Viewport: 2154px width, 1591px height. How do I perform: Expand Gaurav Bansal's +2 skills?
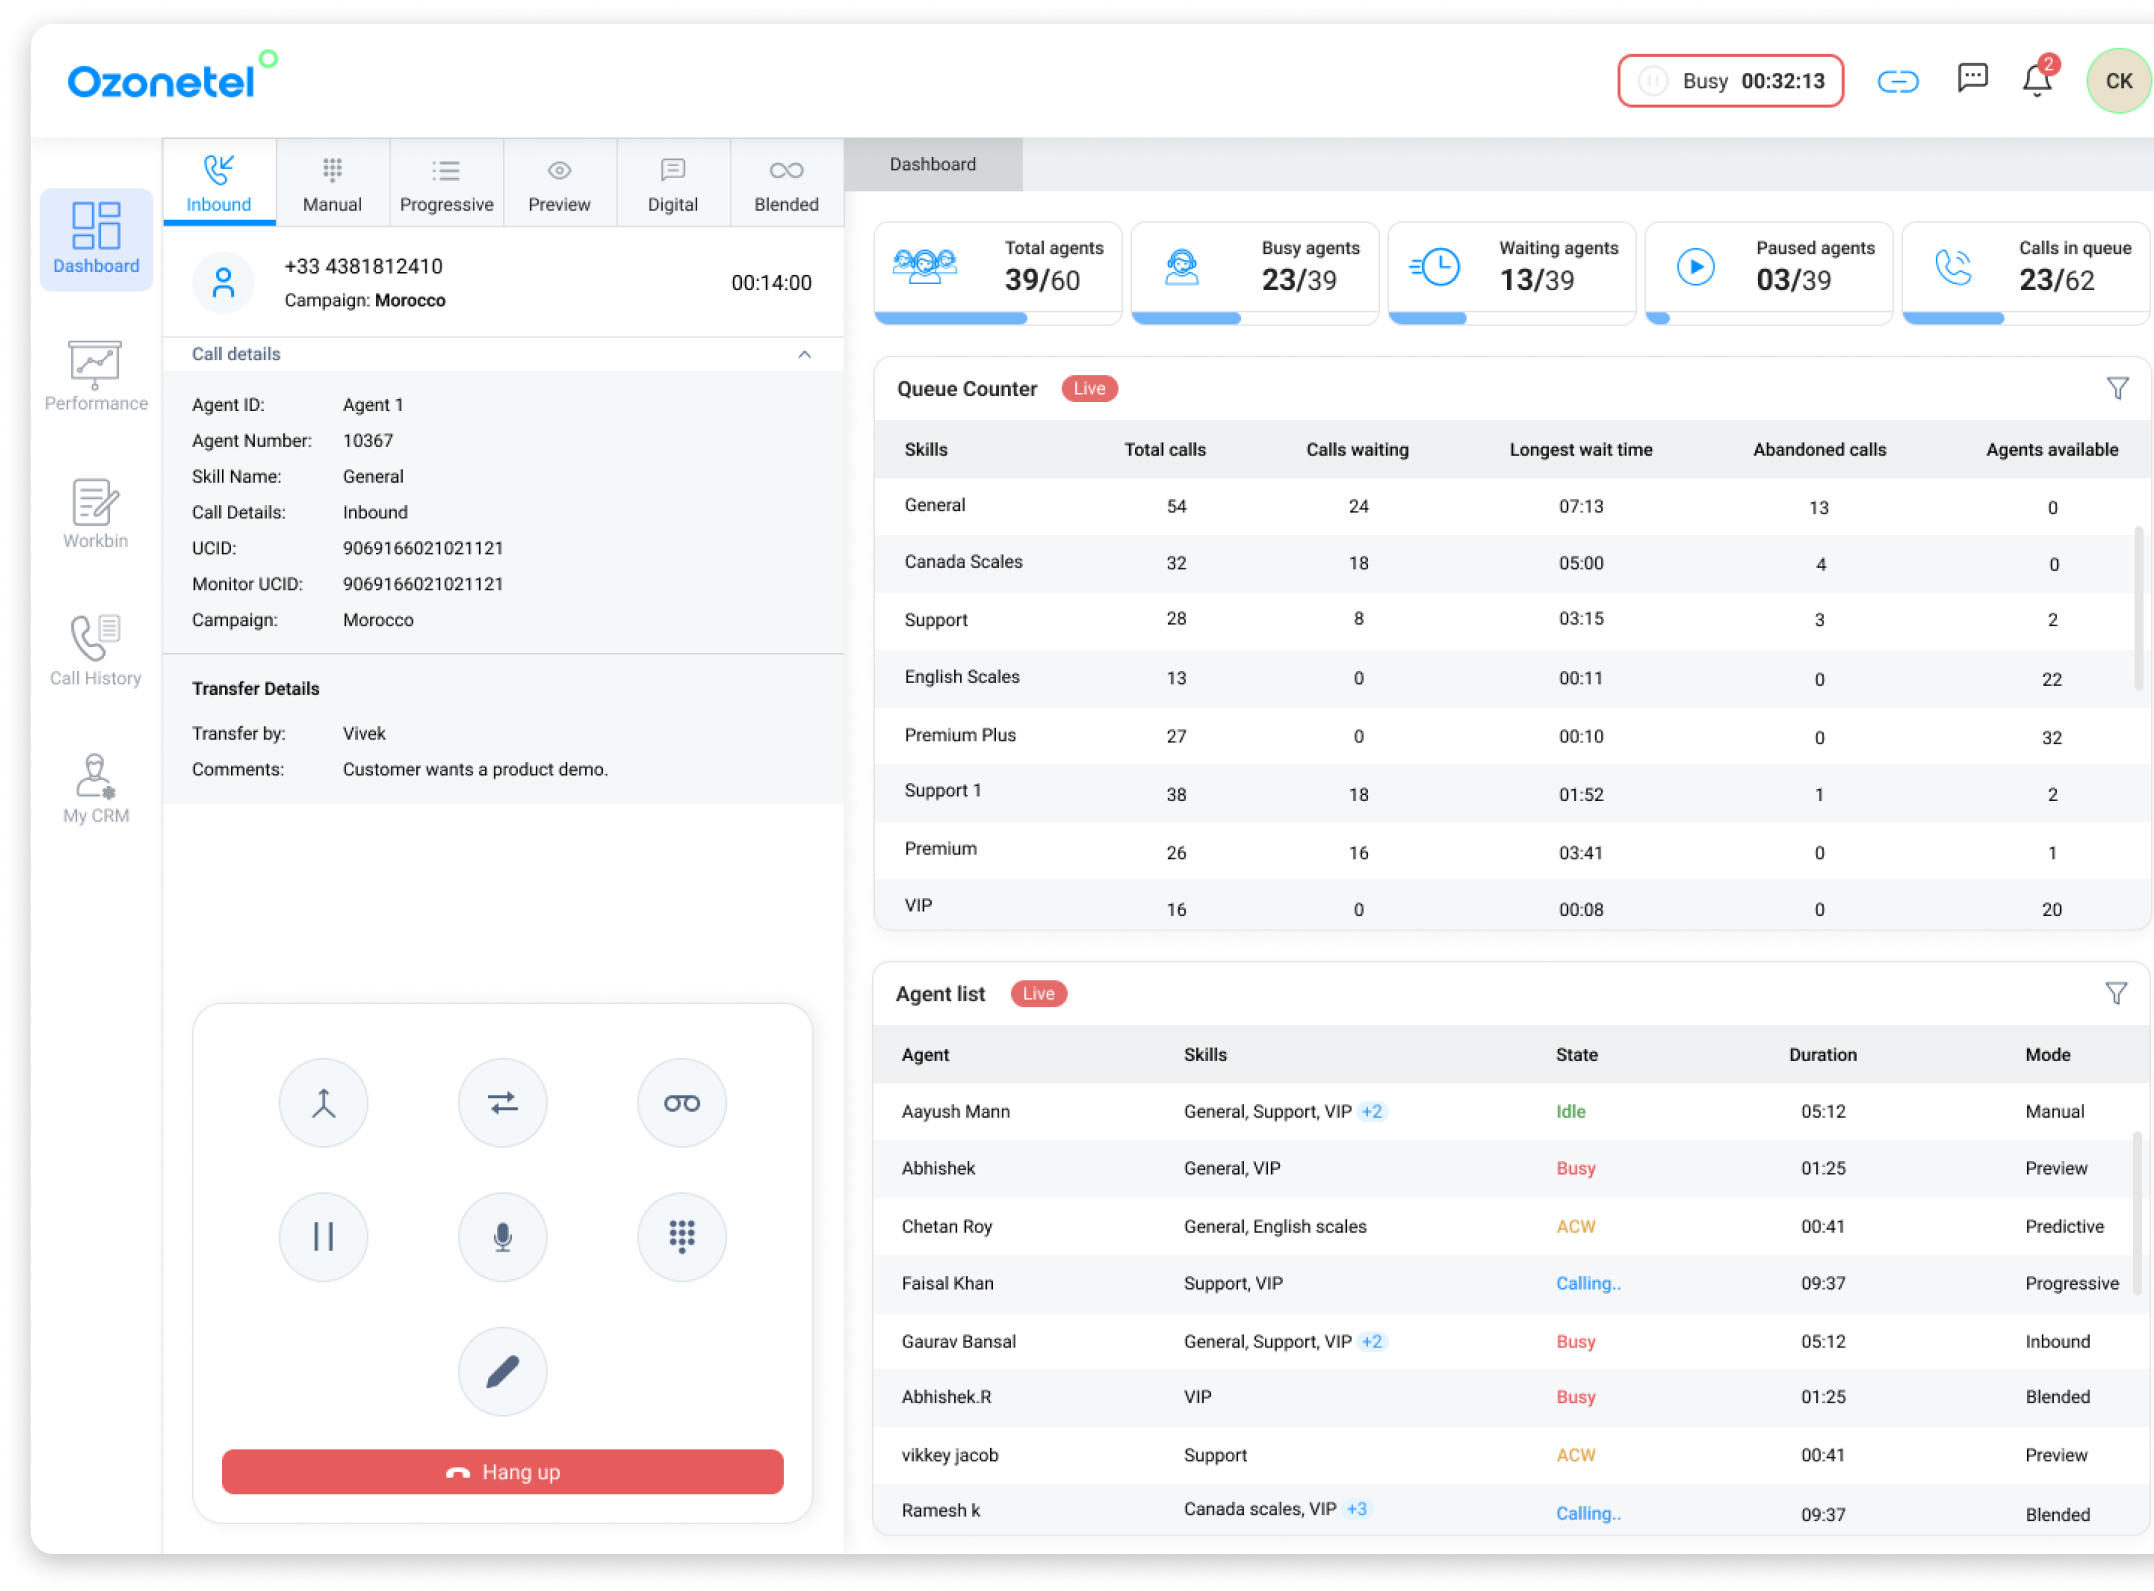[1372, 1341]
